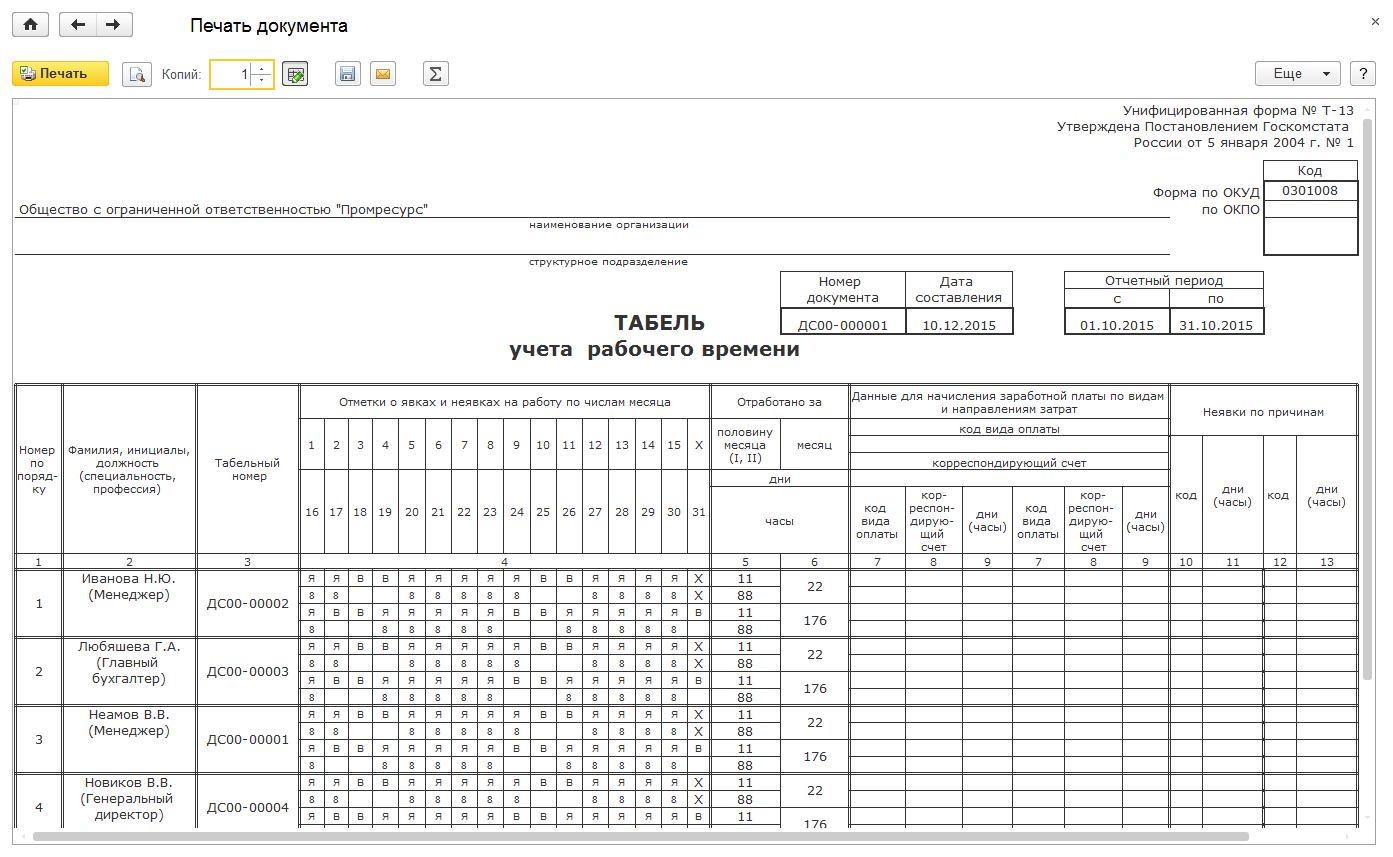The width and height of the screenshot is (1393, 857).
Task: Sum selected cells with the sigma icon
Action: 435,74
